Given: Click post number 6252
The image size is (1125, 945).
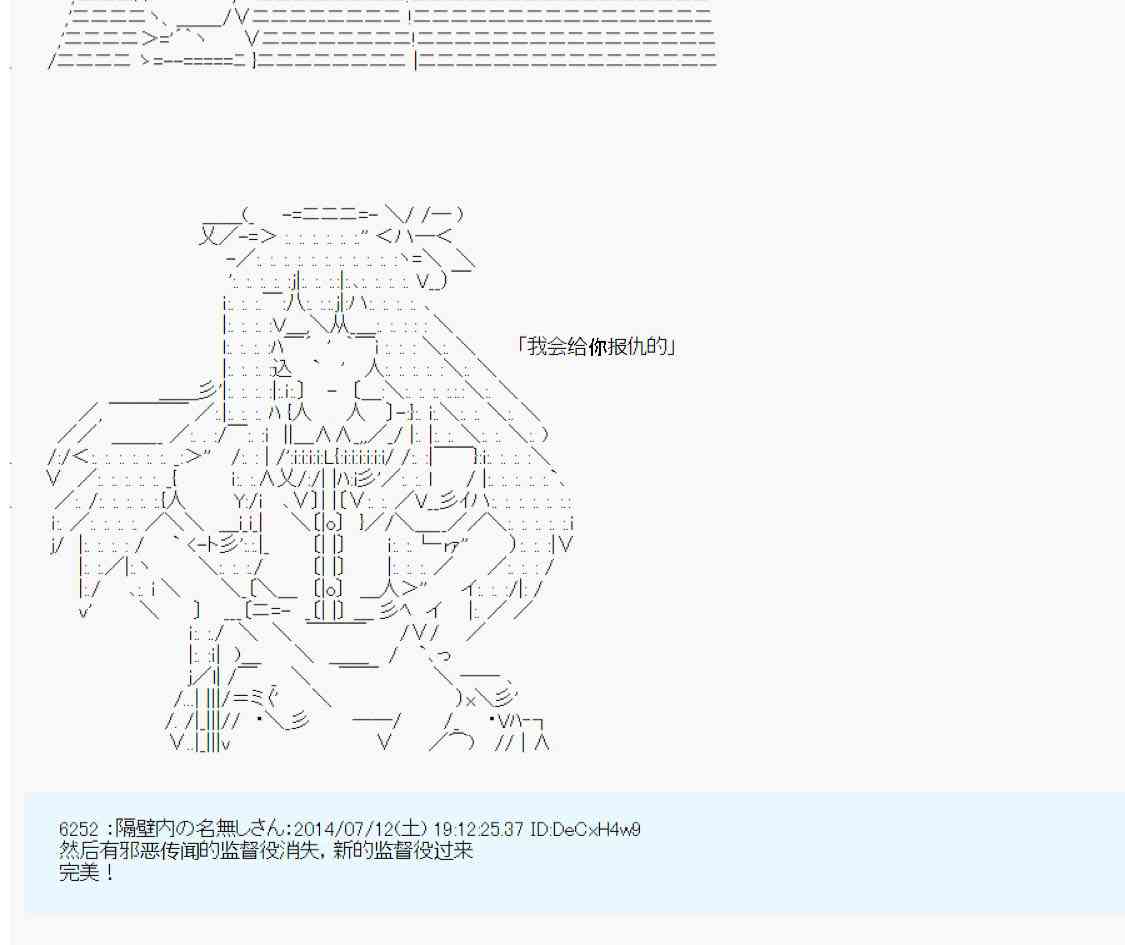Looking at the screenshot, I should [x=77, y=829].
